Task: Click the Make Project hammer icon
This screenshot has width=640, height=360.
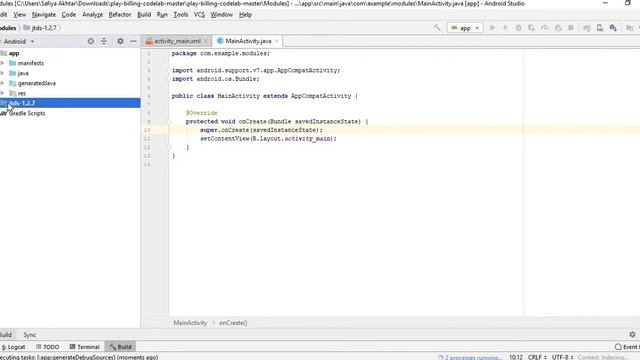Action: pyautogui.click(x=437, y=28)
